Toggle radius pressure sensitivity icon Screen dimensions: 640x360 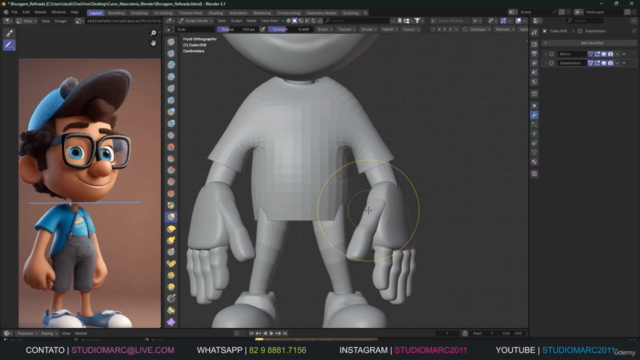[x=263, y=29]
